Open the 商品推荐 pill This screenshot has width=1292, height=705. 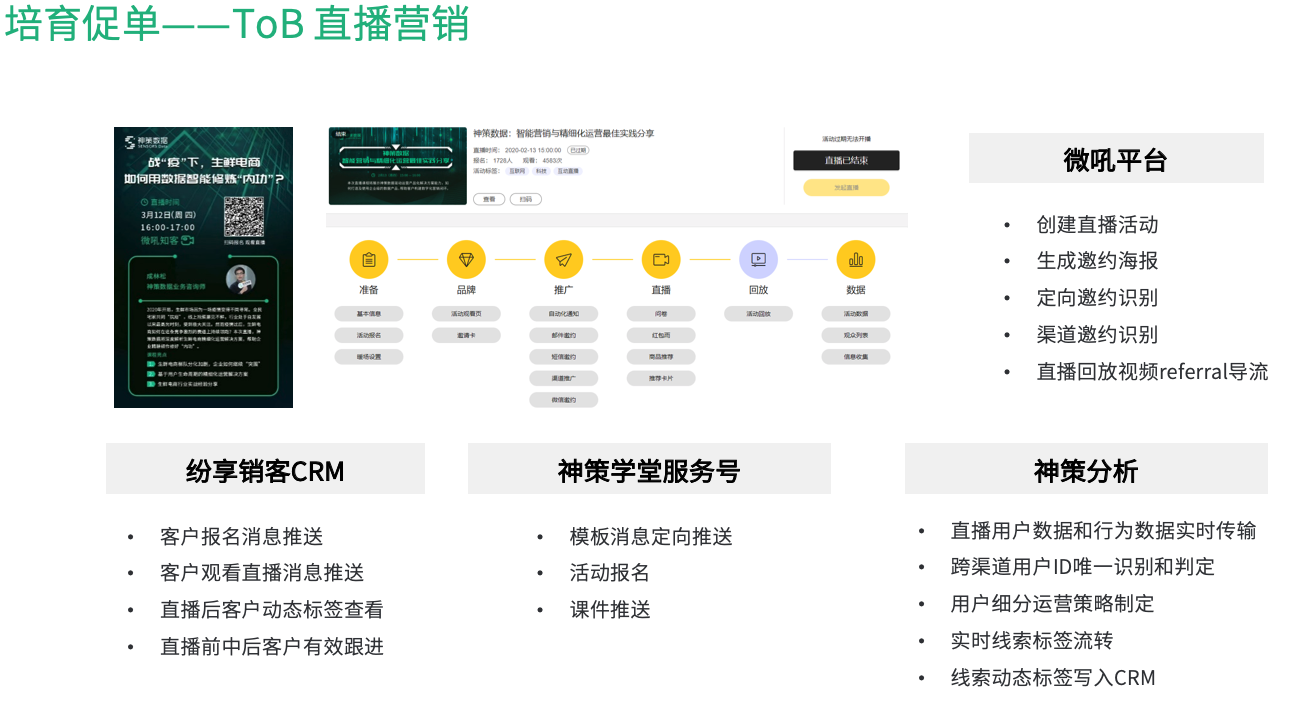click(661, 357)
